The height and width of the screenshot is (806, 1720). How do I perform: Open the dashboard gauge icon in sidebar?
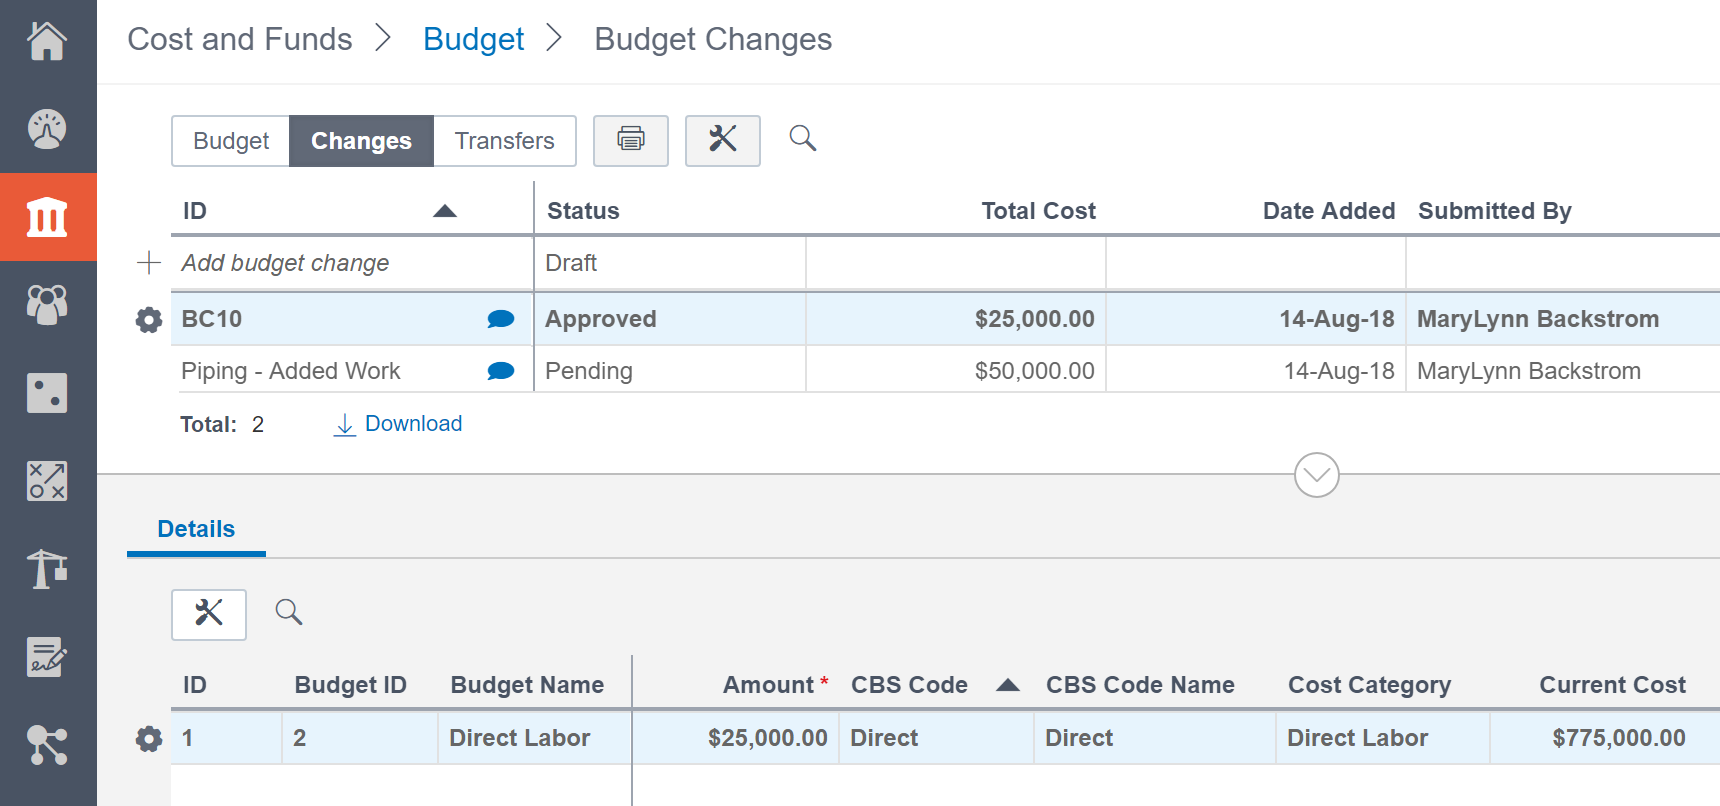47,129
